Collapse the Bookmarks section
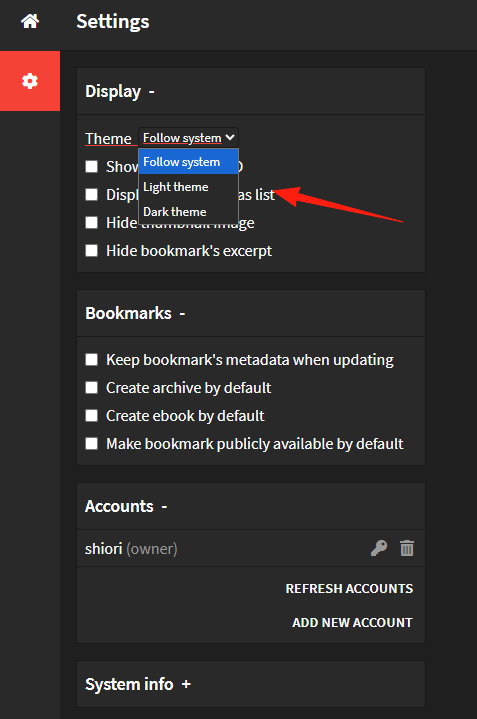The width and height of the screenshot is (477, 719). (x=182, y=314)
